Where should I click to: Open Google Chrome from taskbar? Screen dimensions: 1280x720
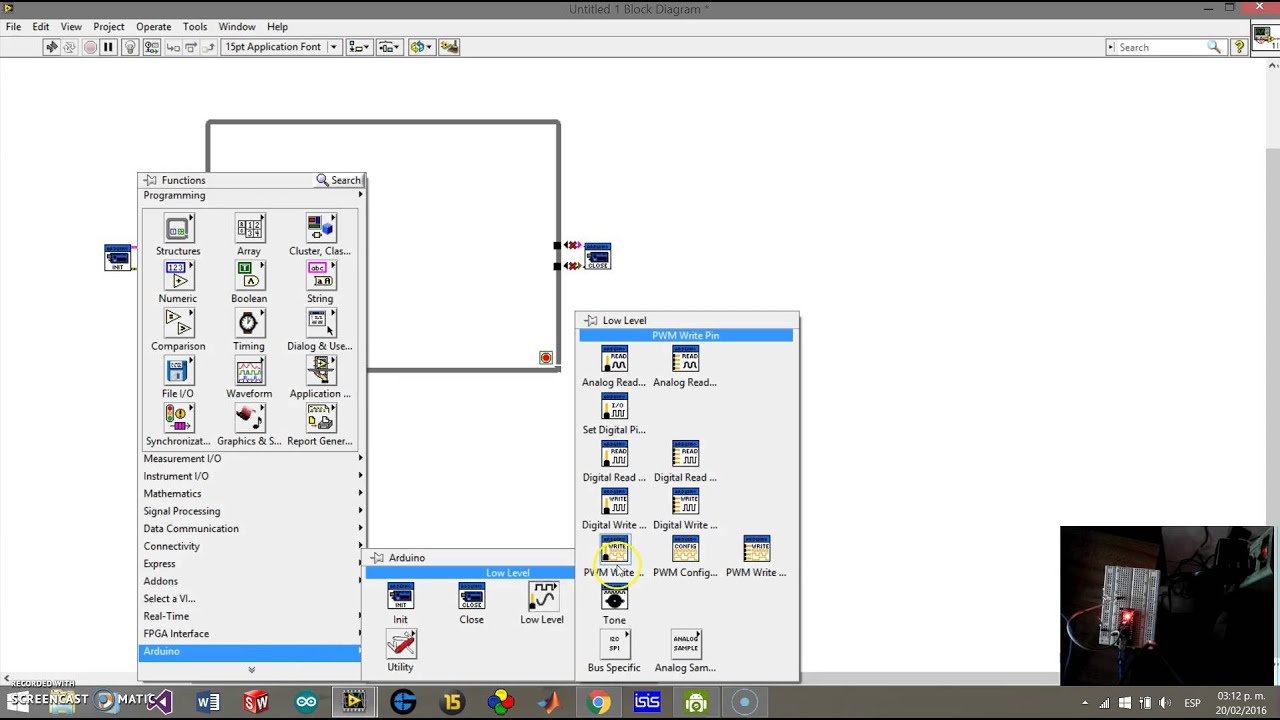tap(599, 702)
